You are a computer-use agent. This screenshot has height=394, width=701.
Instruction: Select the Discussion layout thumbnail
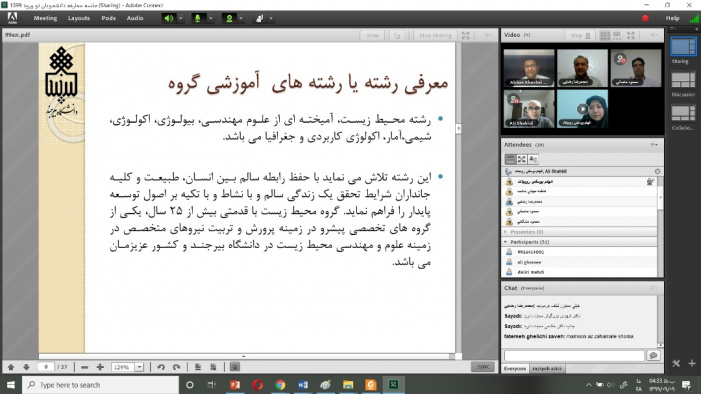683,81
